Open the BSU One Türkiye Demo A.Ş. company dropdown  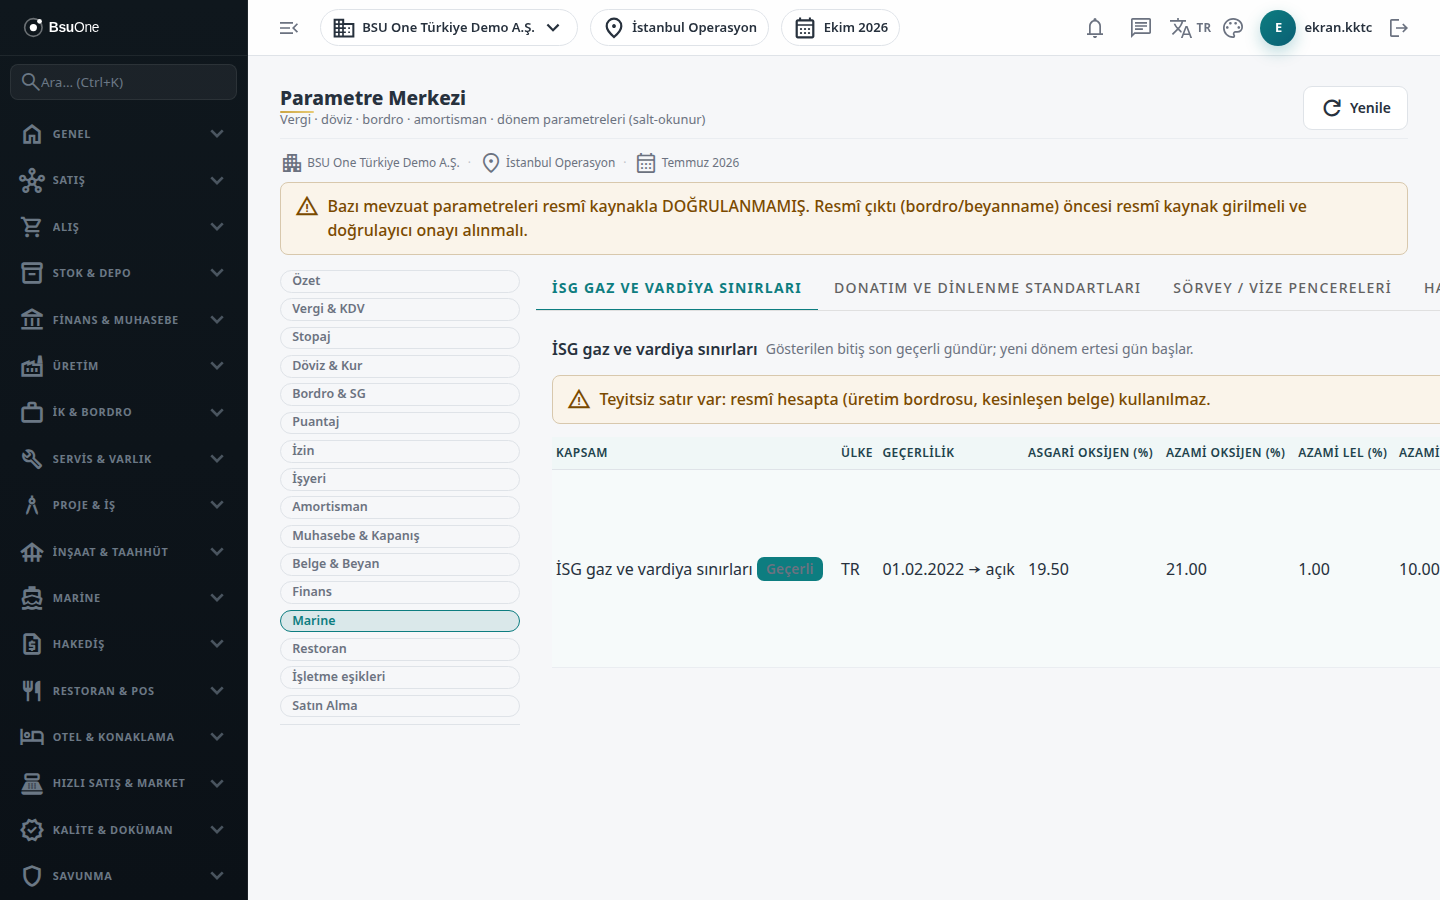449,28
